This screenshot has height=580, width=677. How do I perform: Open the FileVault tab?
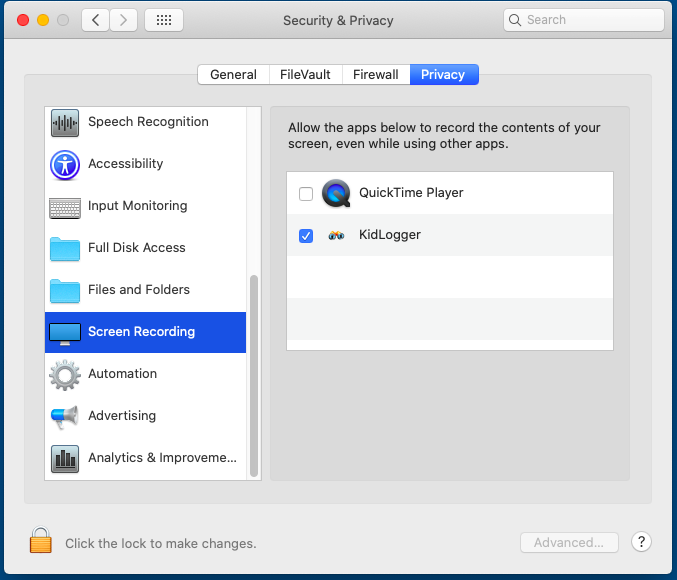(x=305, y=75)
